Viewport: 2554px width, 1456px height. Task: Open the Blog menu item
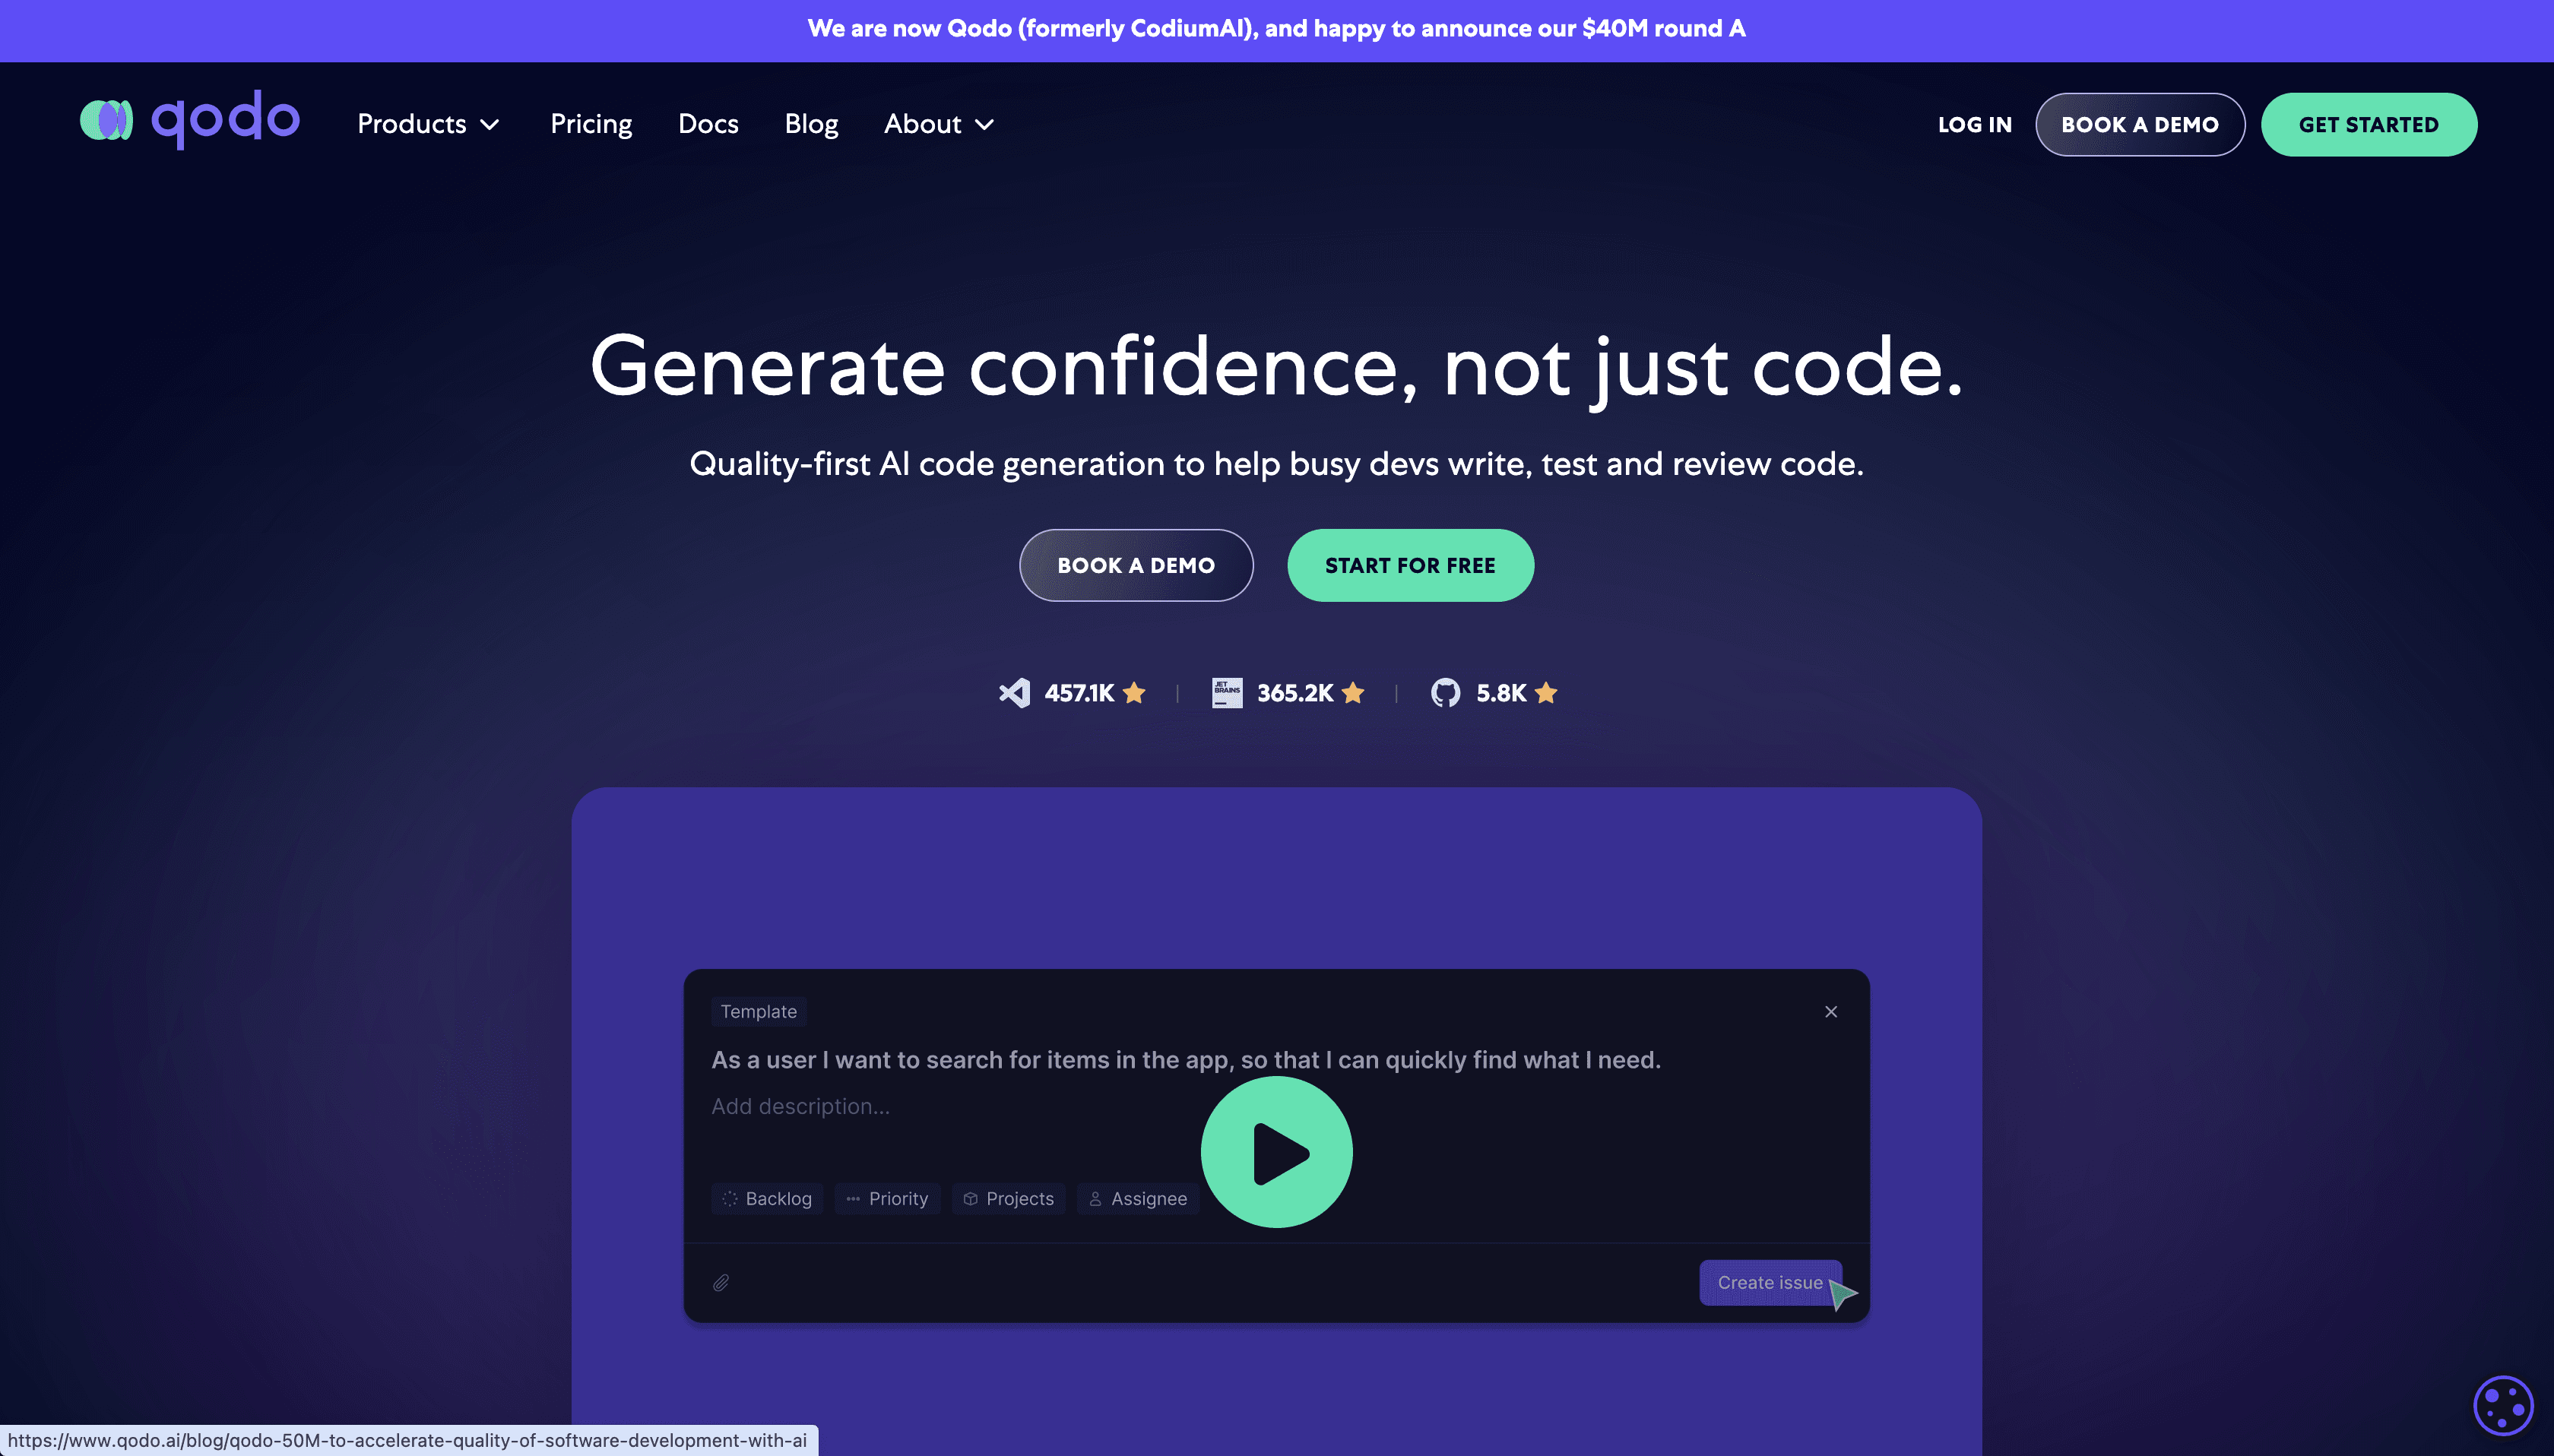pyautogui.click(x=810, y=123)
